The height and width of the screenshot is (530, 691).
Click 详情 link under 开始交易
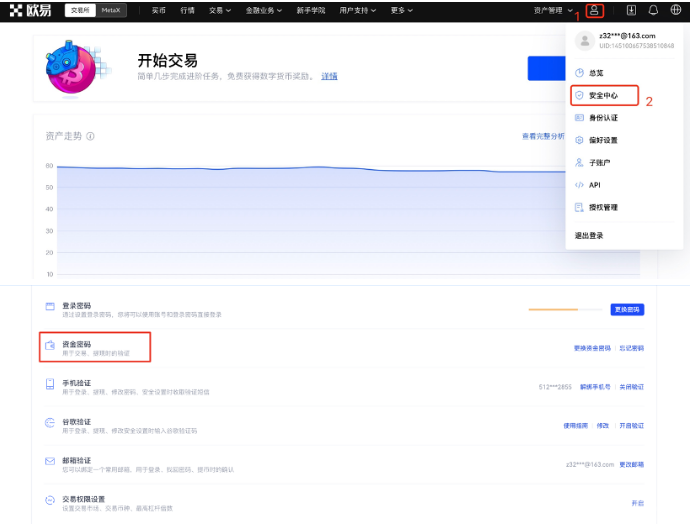(329, 76)
